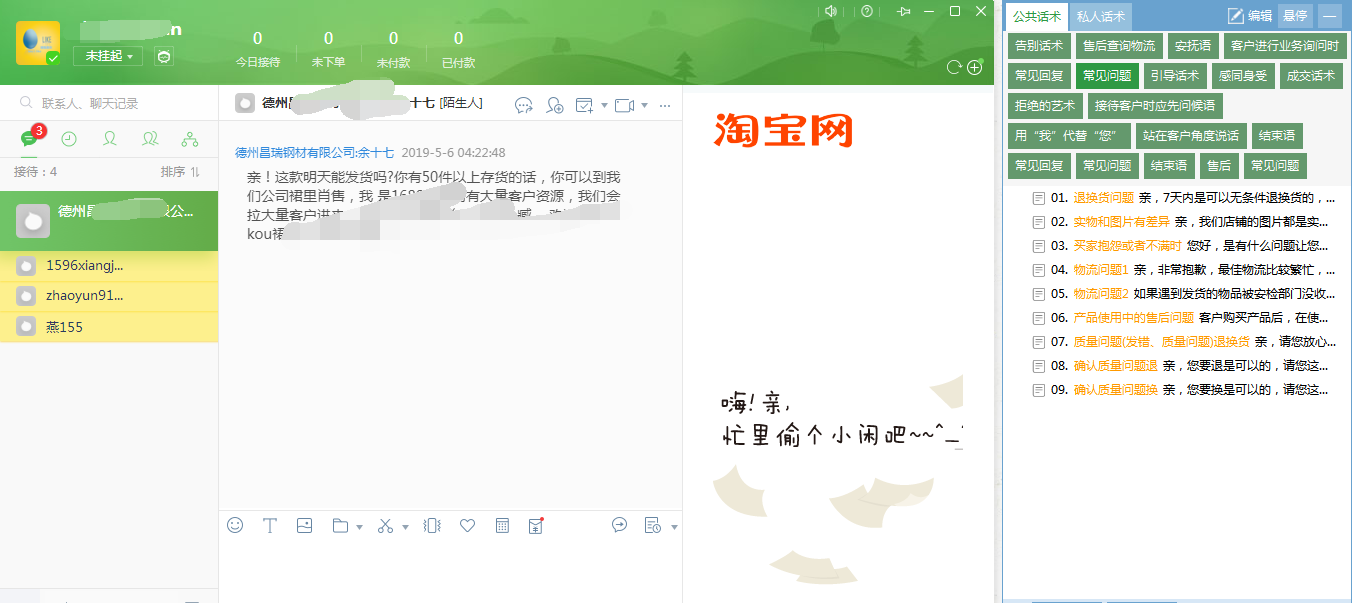Send a picture using the image icon
Image resolution: width=1352 pixels, height=603 pixels.
point(305,525)
